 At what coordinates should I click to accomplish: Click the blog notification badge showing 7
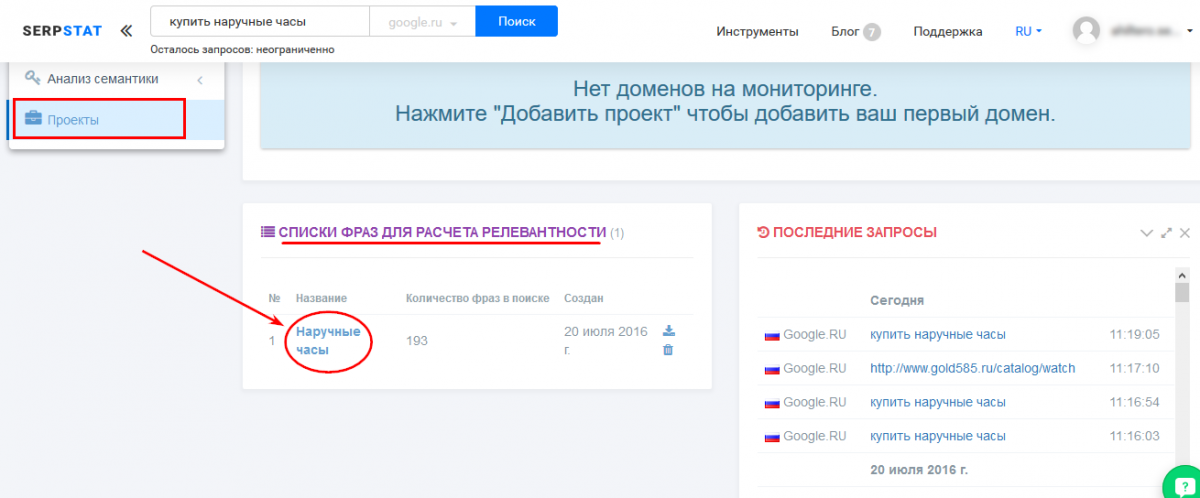pos(872,32)
